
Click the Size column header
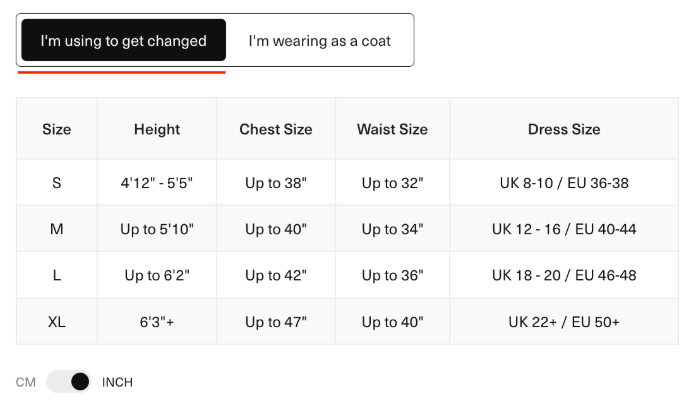57,129
